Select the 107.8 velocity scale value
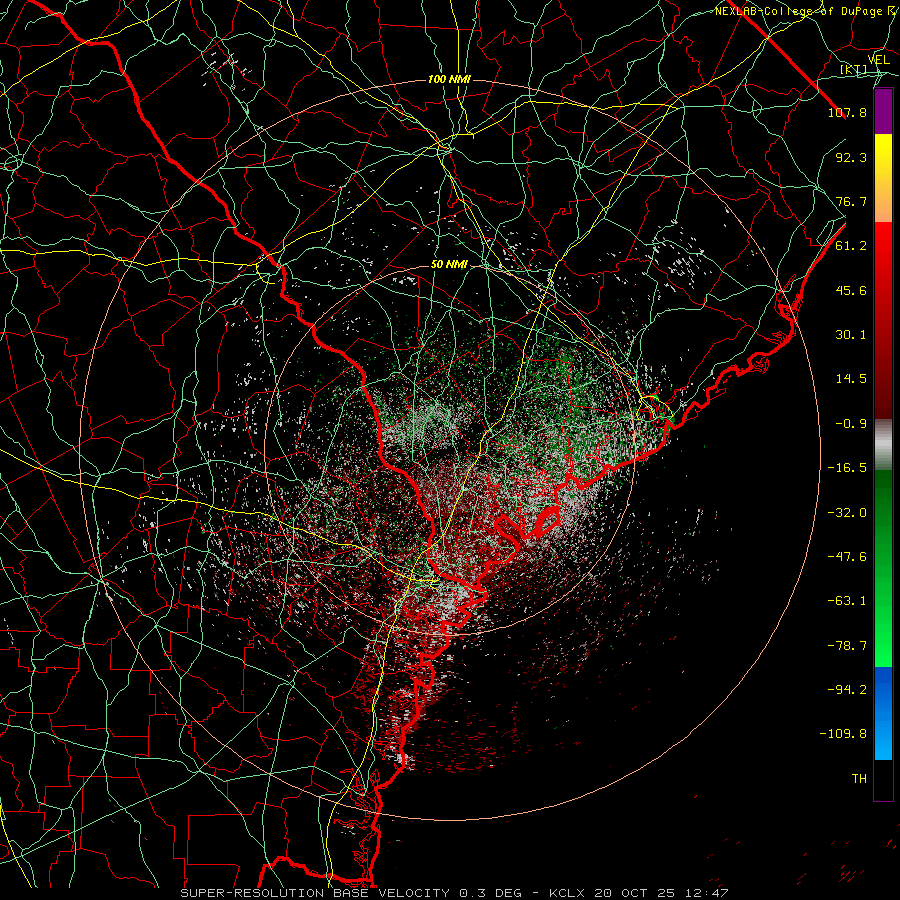This screenshot has height=900, width=900. pyautogui.click(x=847, y=112)
